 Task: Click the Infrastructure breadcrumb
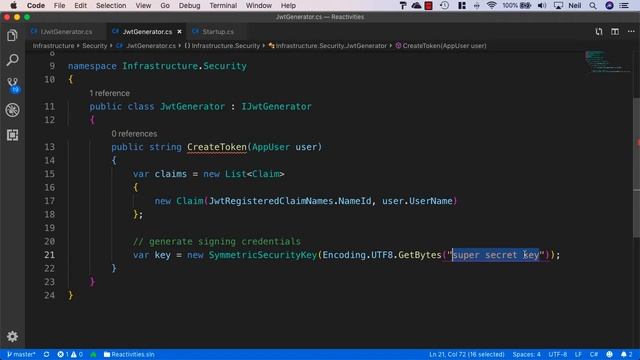(53, 46)
